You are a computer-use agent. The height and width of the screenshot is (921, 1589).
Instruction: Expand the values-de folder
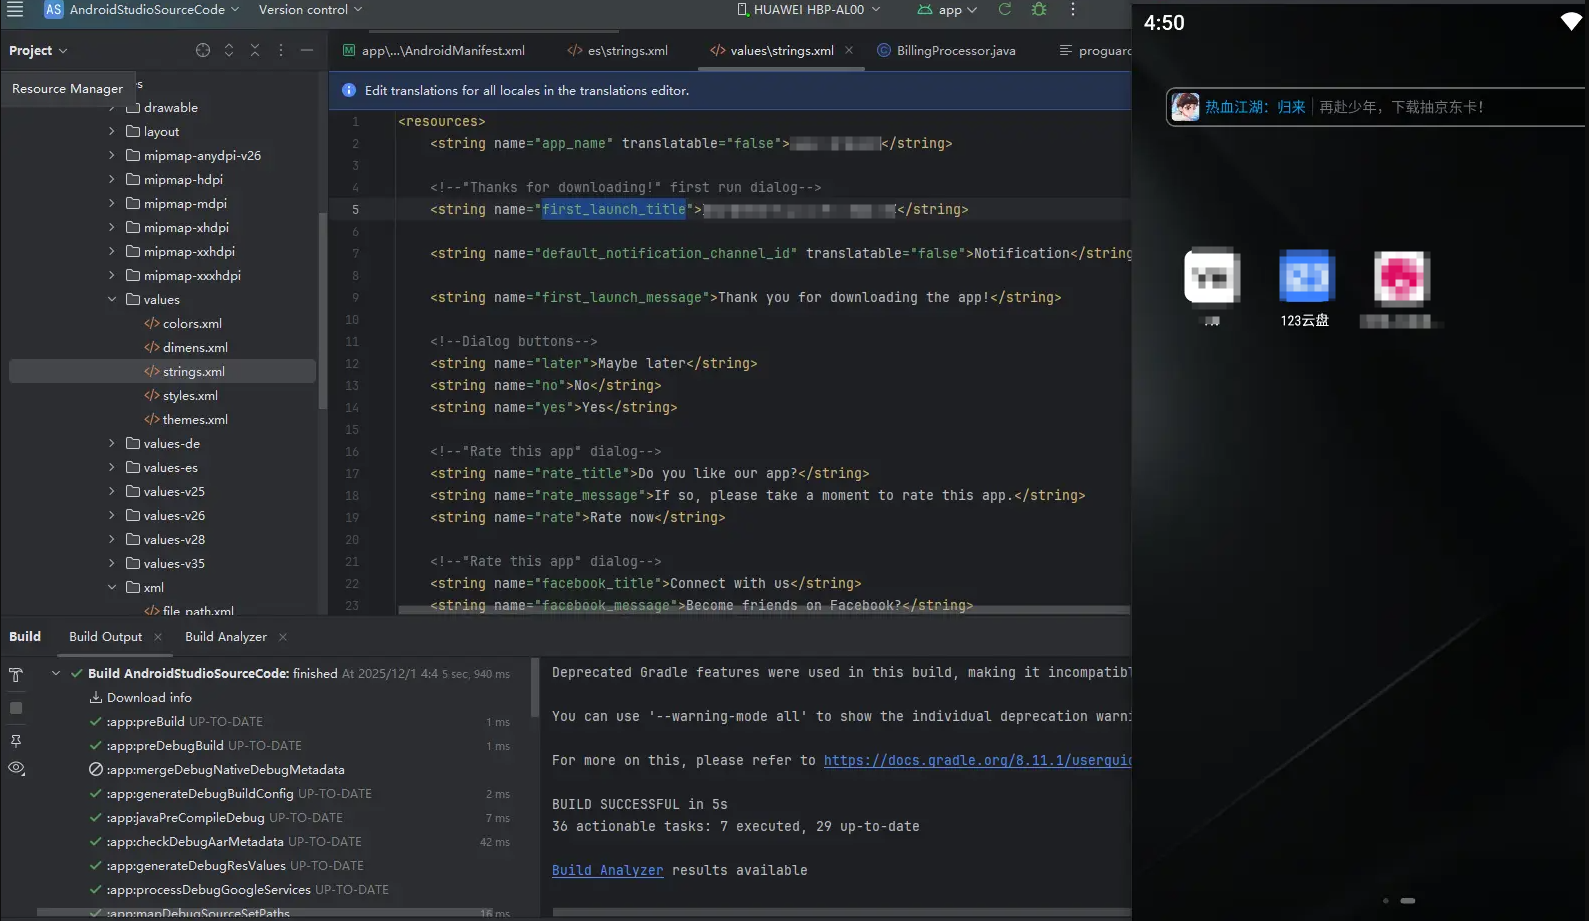click(112, 443)
